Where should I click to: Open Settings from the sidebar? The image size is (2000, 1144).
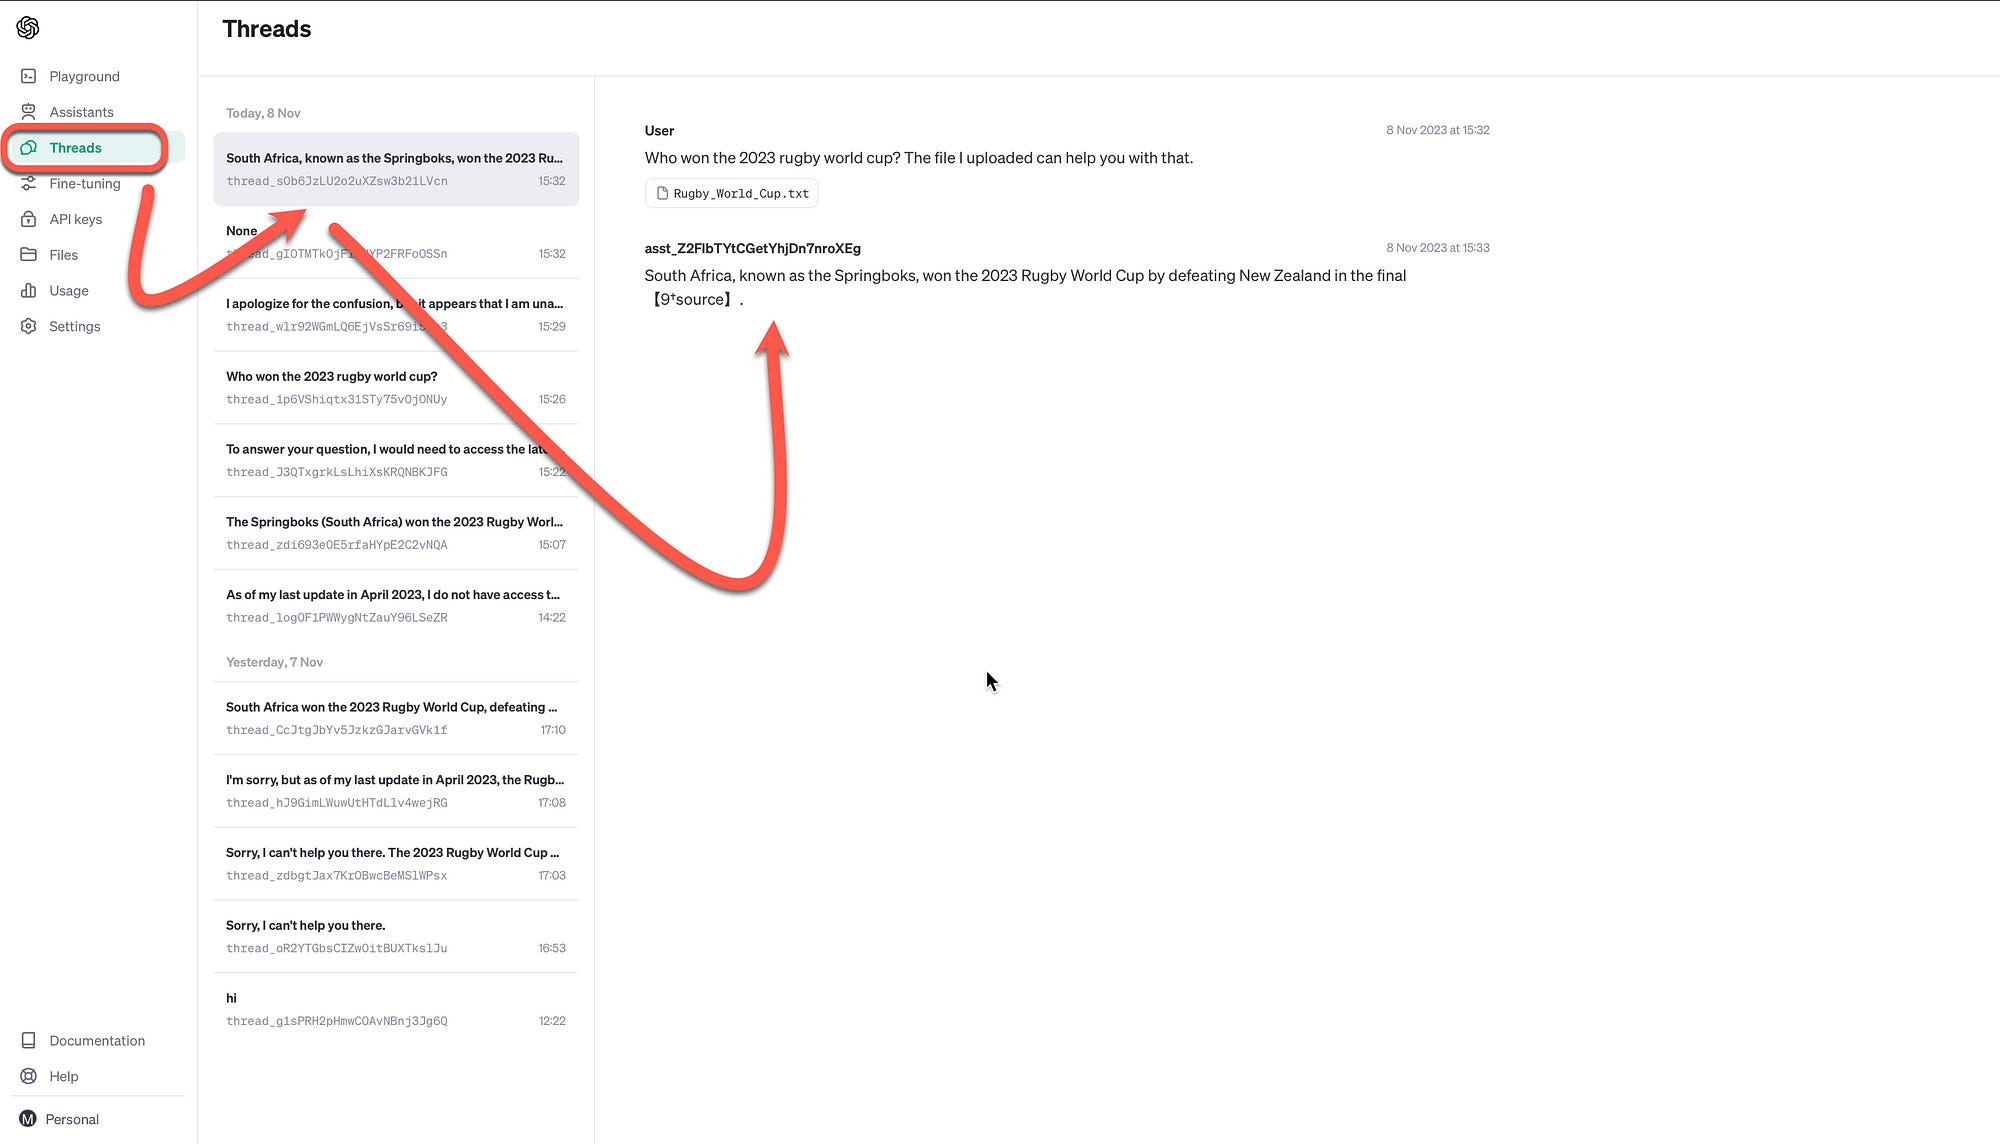(x=74, y=326)
